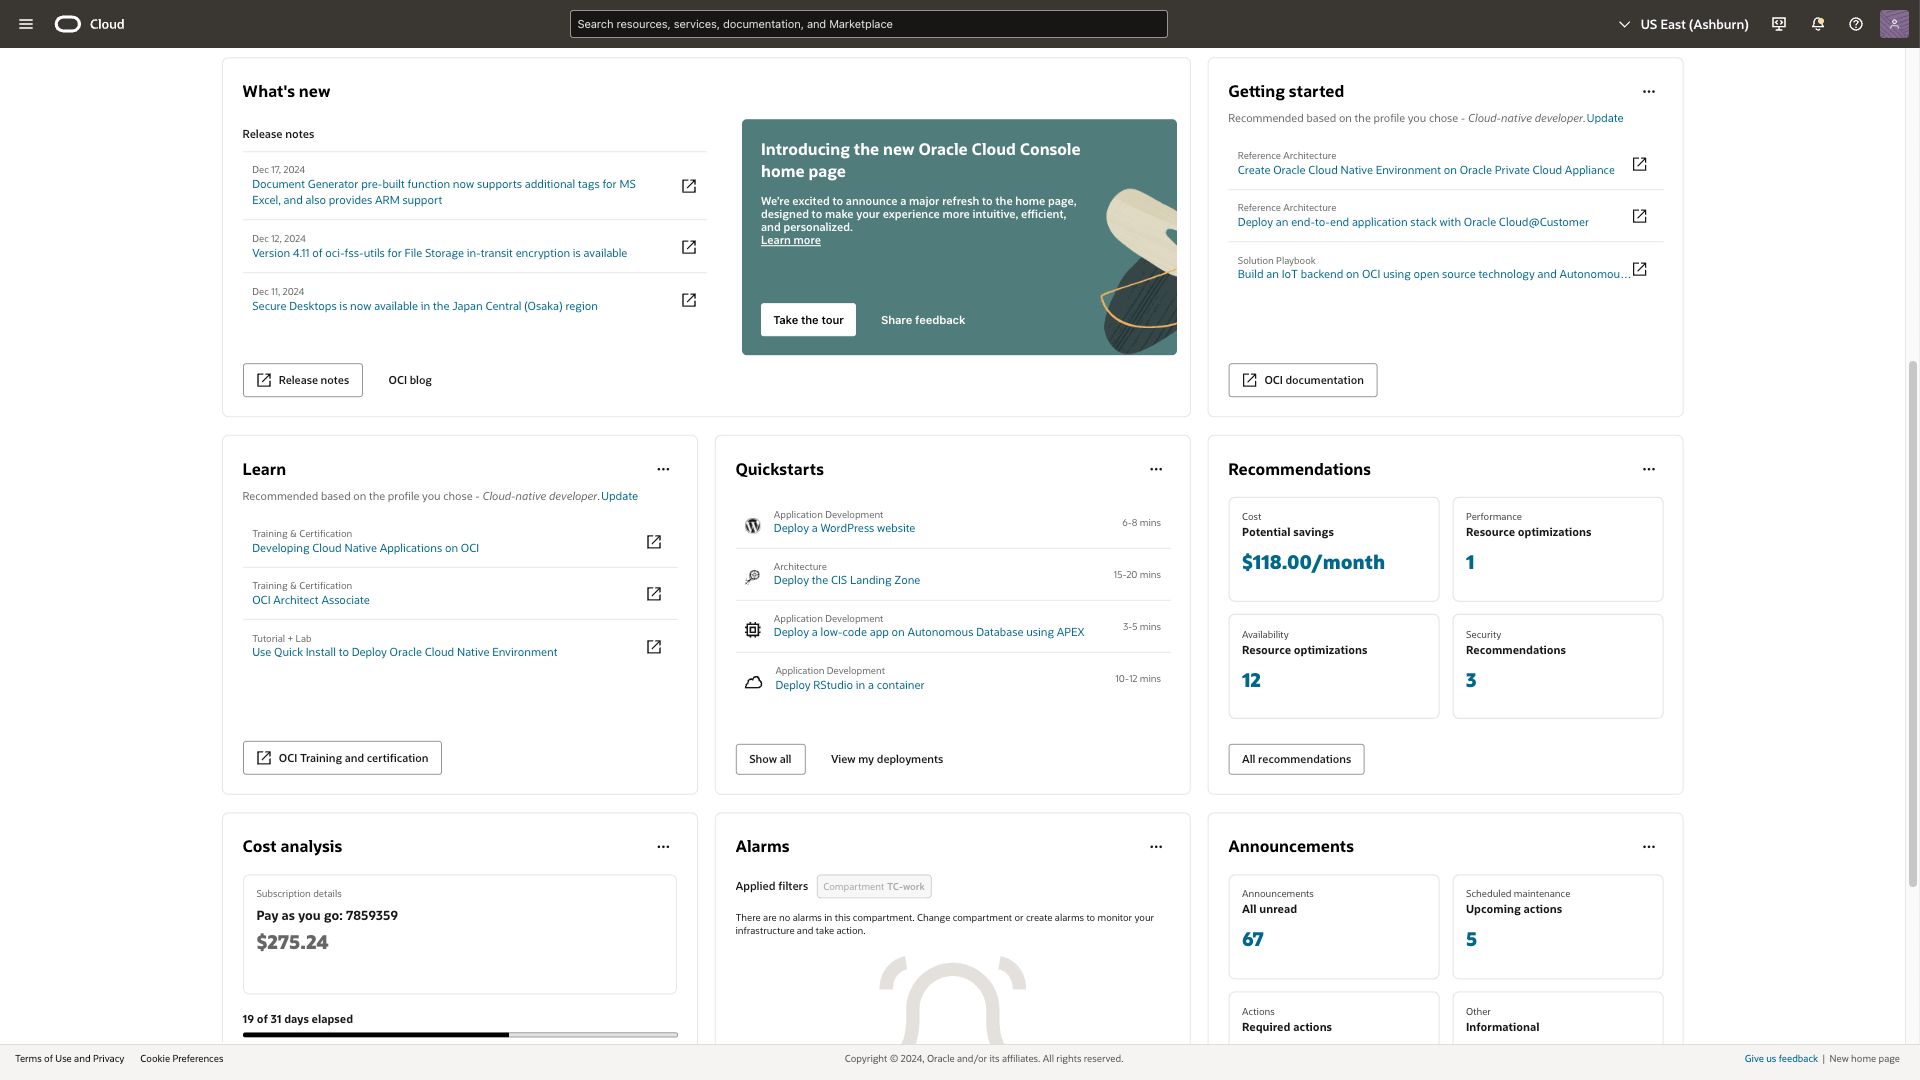Expand the US East (Ashburn) region dropdown

pos(1684,24)
